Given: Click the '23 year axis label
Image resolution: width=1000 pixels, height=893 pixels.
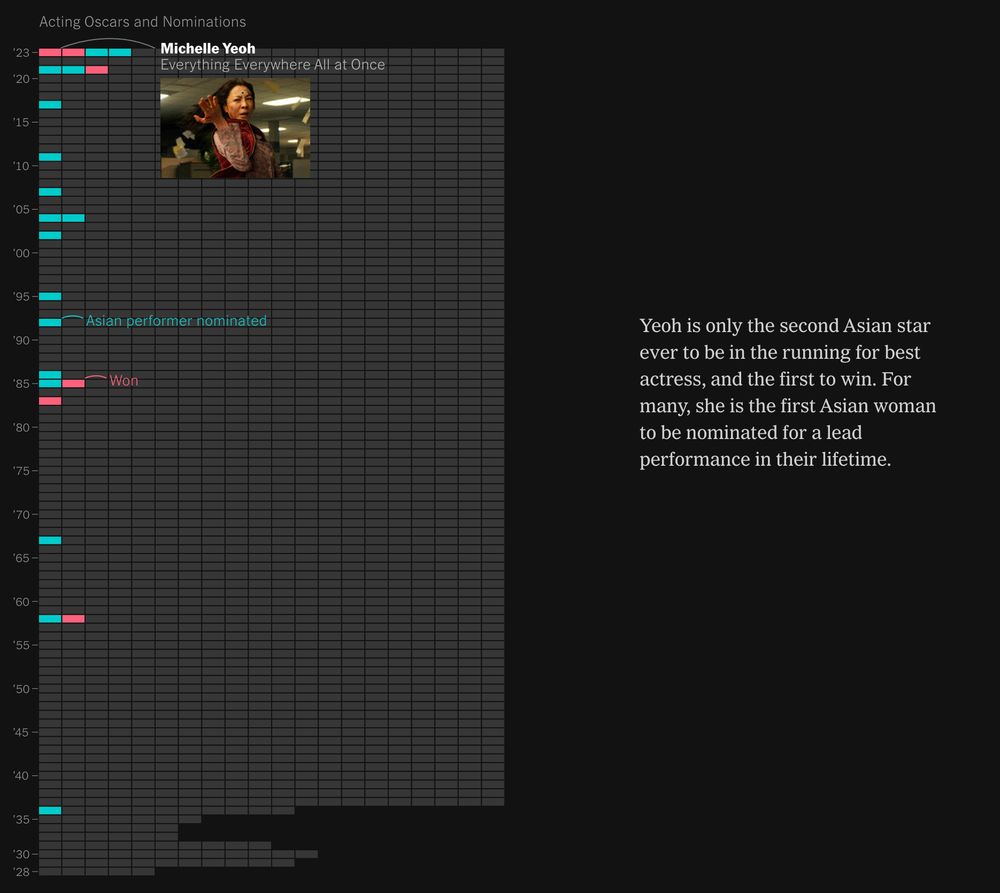Looking at the screenshot, I should pos(21,53).
